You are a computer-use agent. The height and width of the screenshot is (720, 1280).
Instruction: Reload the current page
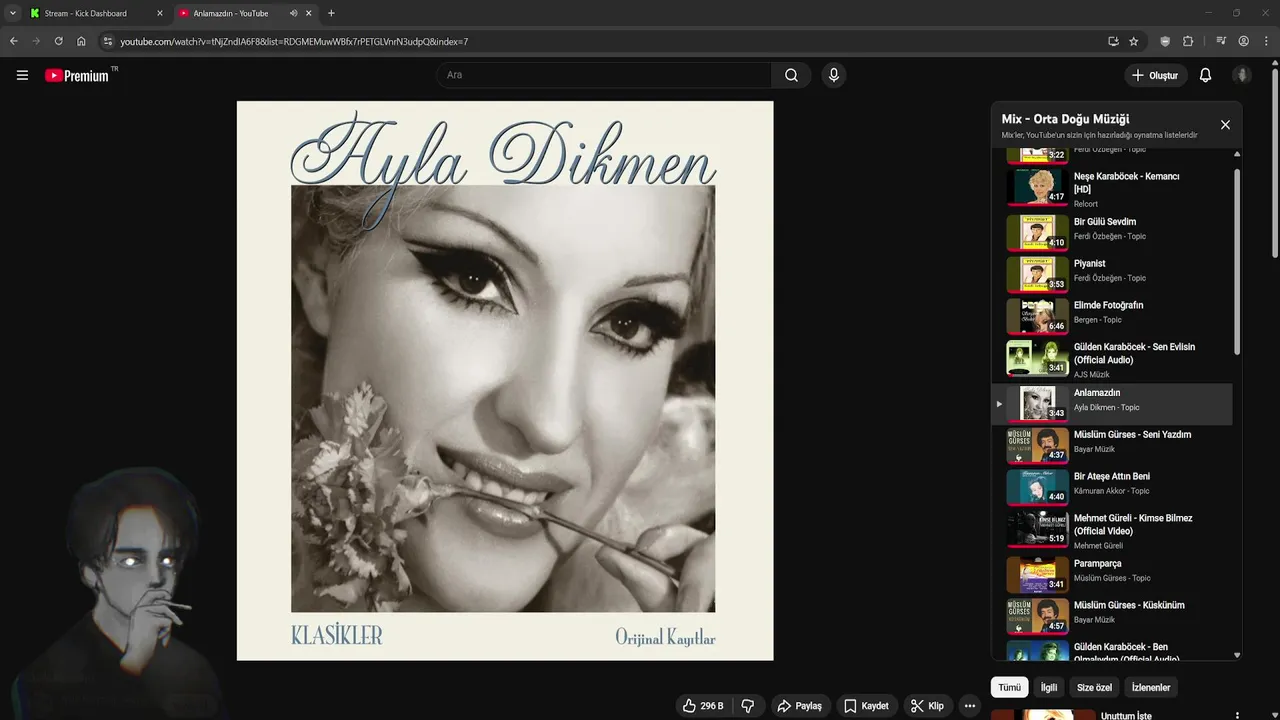click(58, 41)
